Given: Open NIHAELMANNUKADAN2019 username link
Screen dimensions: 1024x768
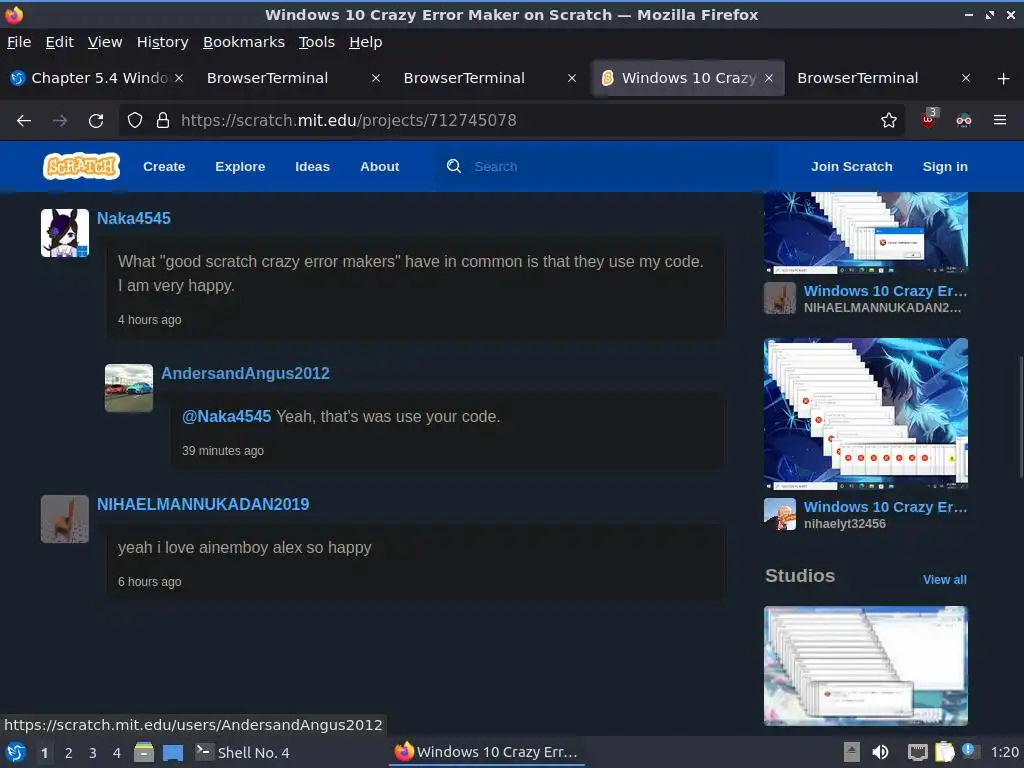Looking at the screenshot, I should (x=203, y=504).
